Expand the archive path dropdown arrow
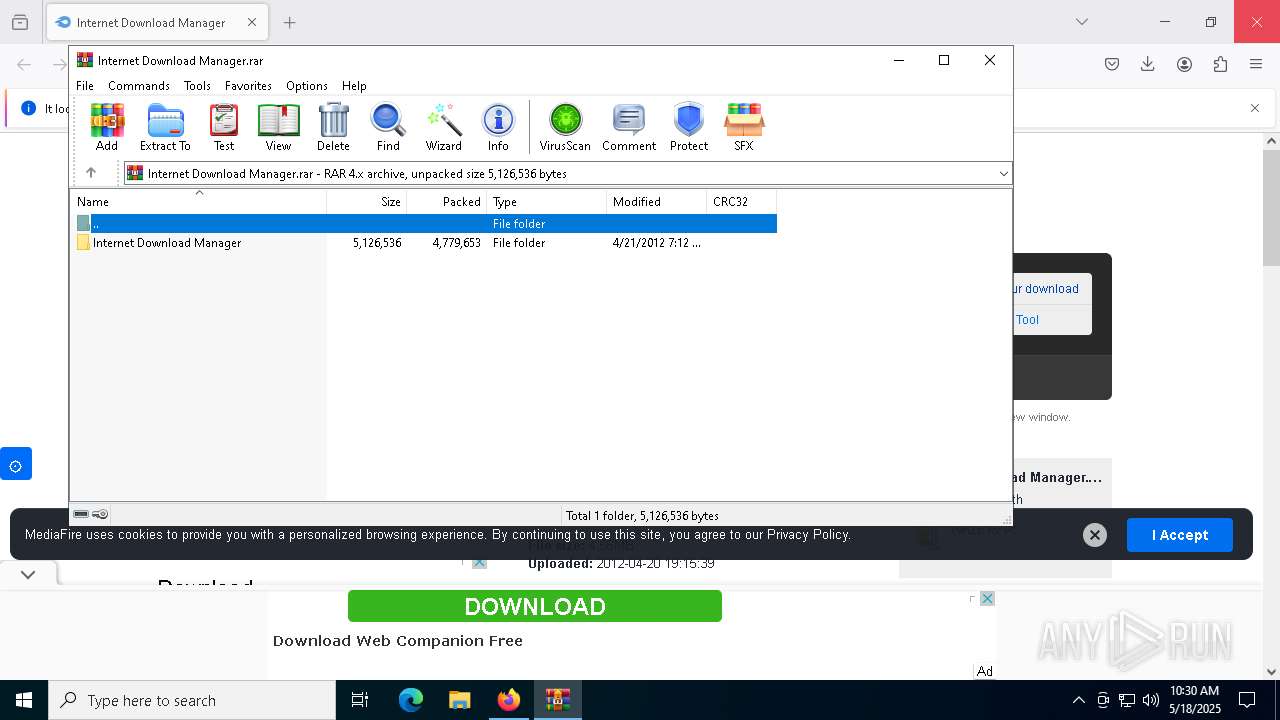The height and width of the screenshot is (720, 1280). point(1003,173)
